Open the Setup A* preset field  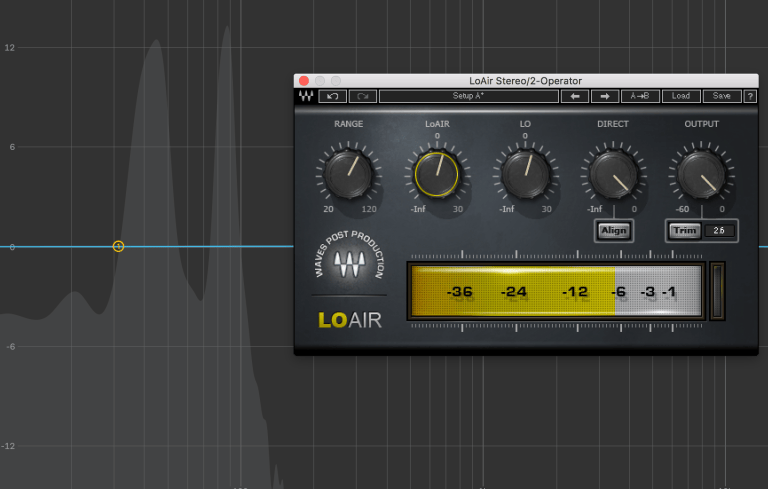(469, 96)
